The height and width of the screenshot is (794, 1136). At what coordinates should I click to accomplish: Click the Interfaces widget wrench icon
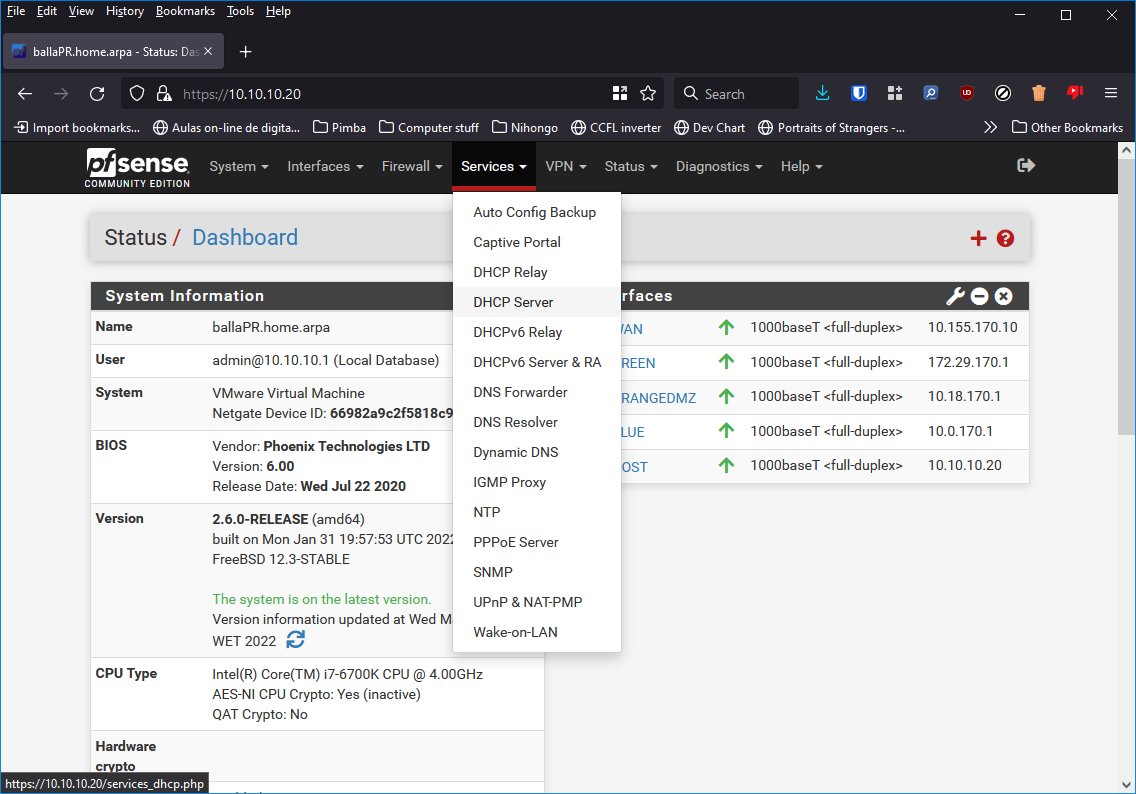tap(955, 296)
